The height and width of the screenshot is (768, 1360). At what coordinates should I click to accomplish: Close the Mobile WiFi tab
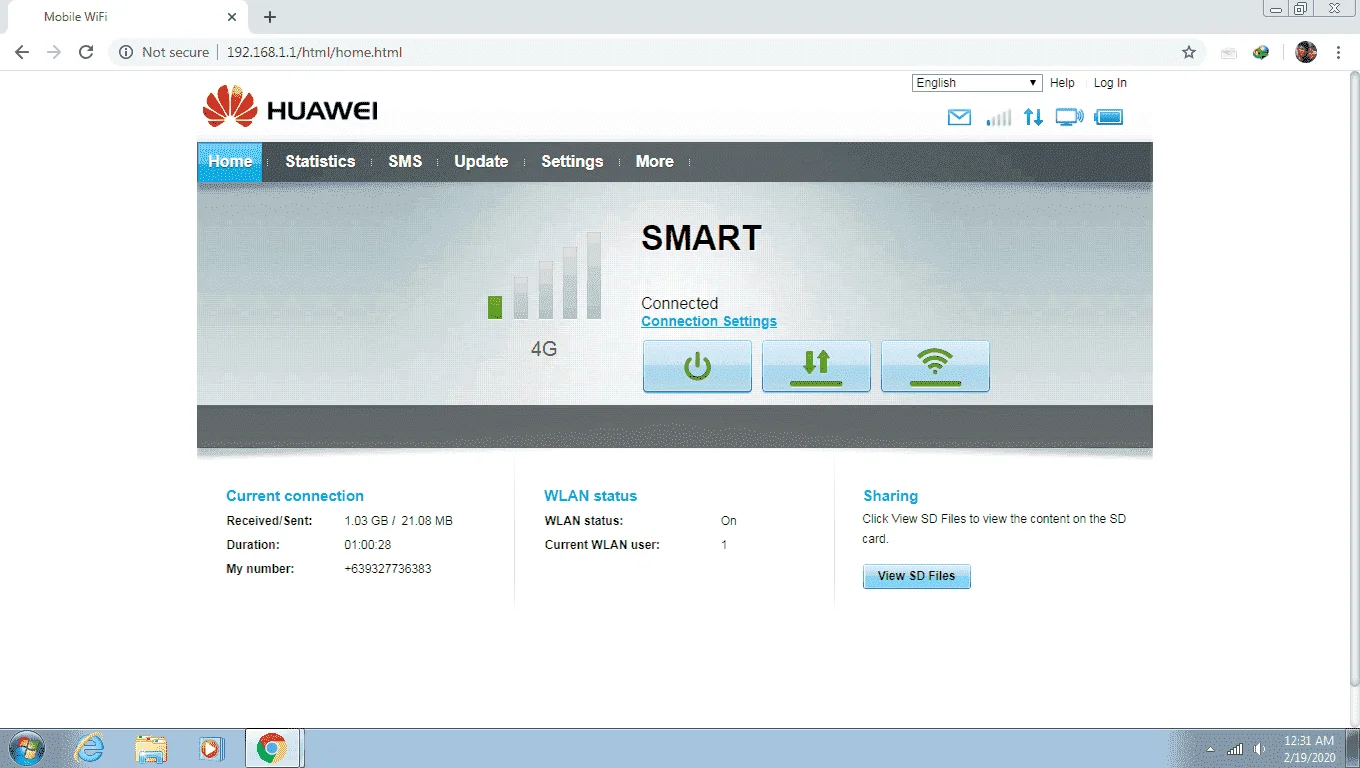[232, 17]
